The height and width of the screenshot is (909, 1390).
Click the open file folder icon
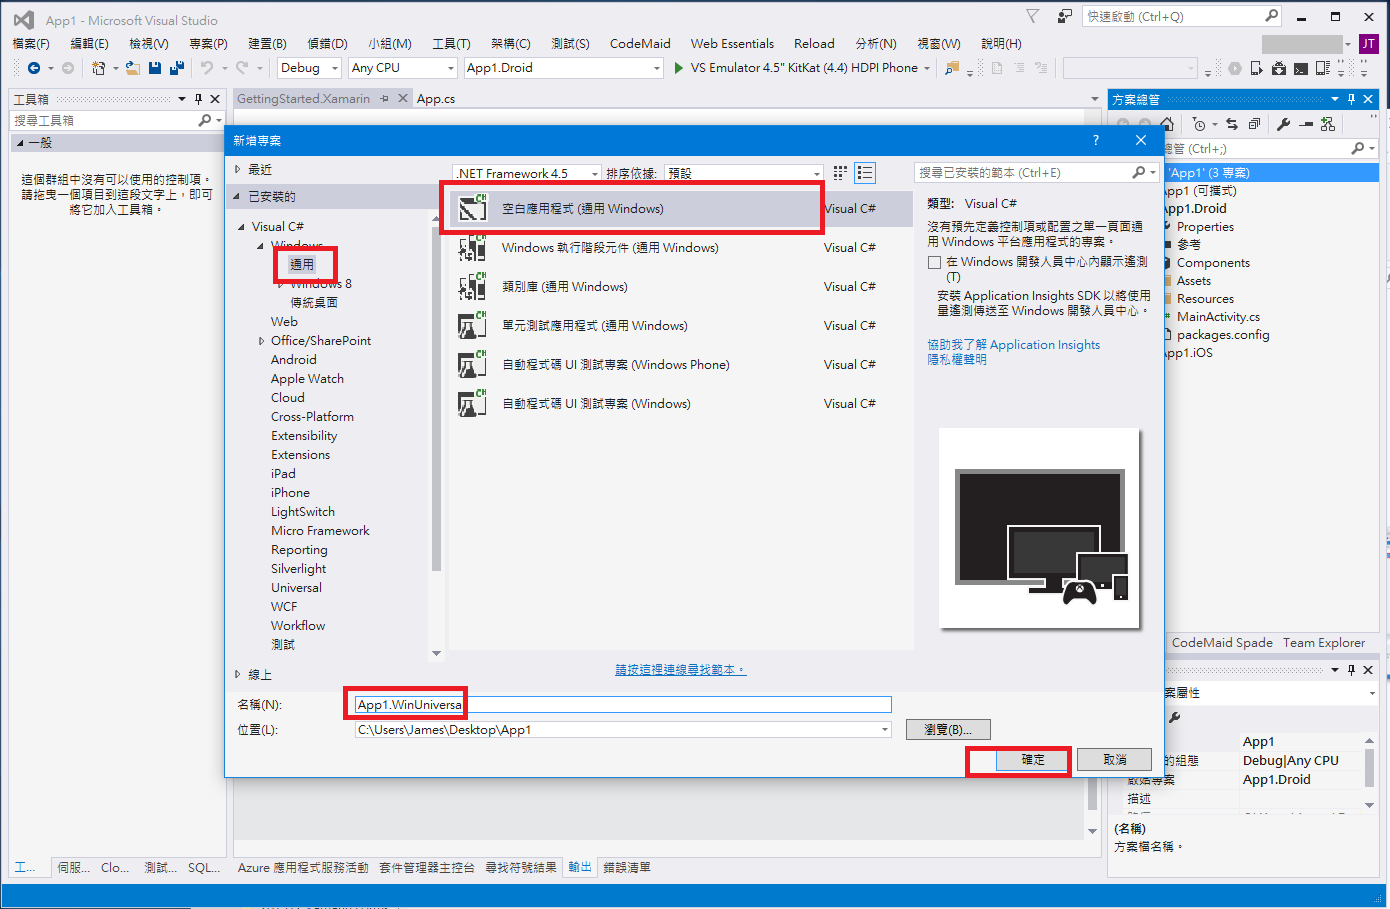pyautogui.click(x=133, y=68)
